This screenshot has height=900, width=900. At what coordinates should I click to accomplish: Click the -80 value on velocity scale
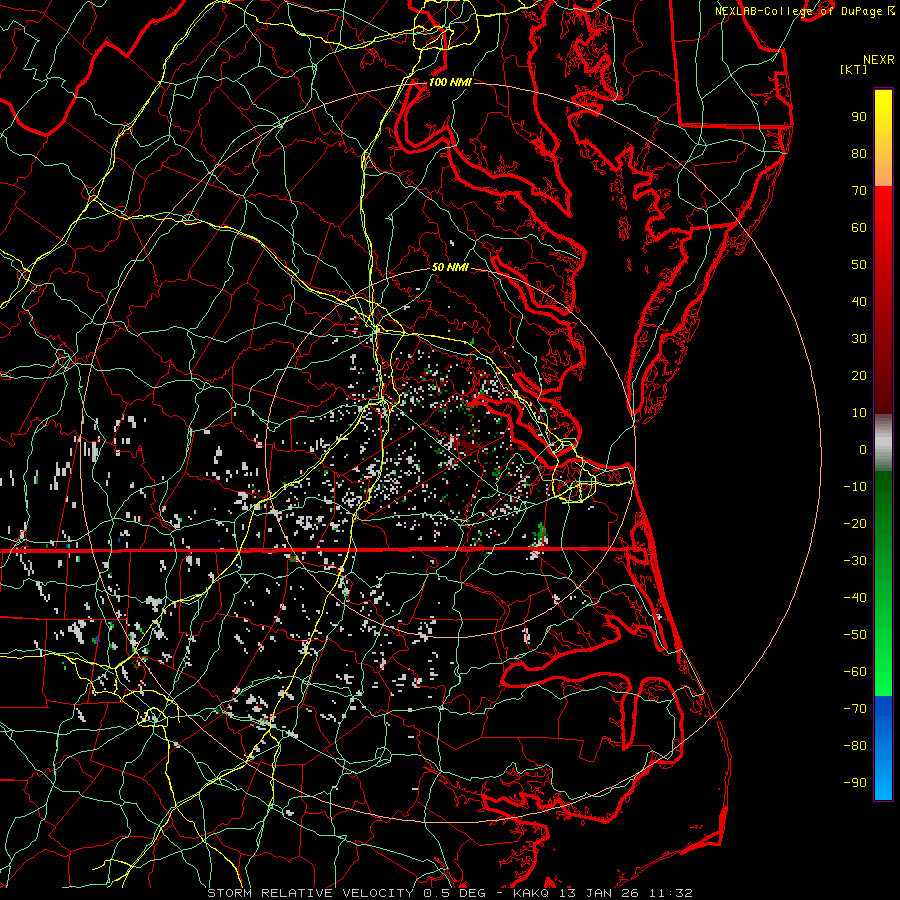(855, 746)
